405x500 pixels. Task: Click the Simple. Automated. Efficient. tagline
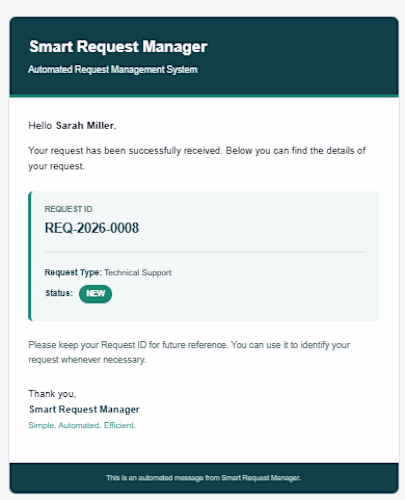pos(82,425)
